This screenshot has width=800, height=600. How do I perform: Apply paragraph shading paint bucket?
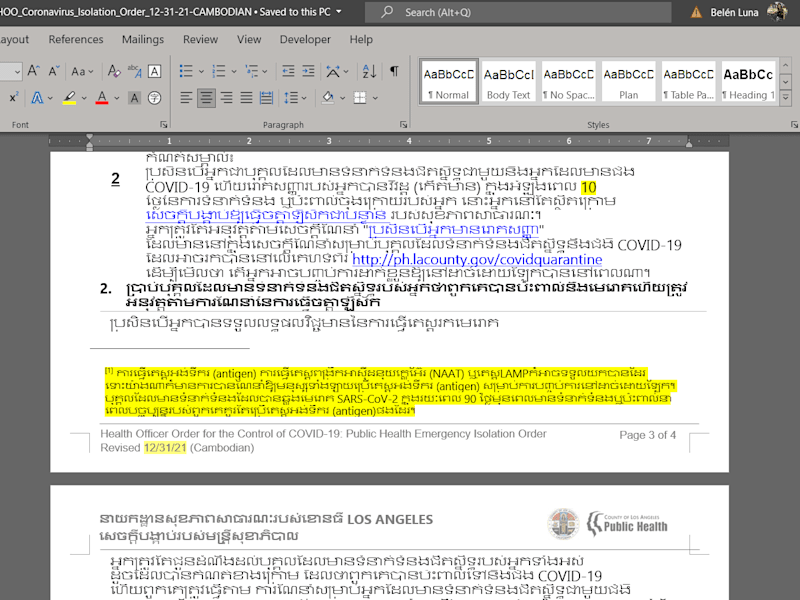click(x=328, y=97)
